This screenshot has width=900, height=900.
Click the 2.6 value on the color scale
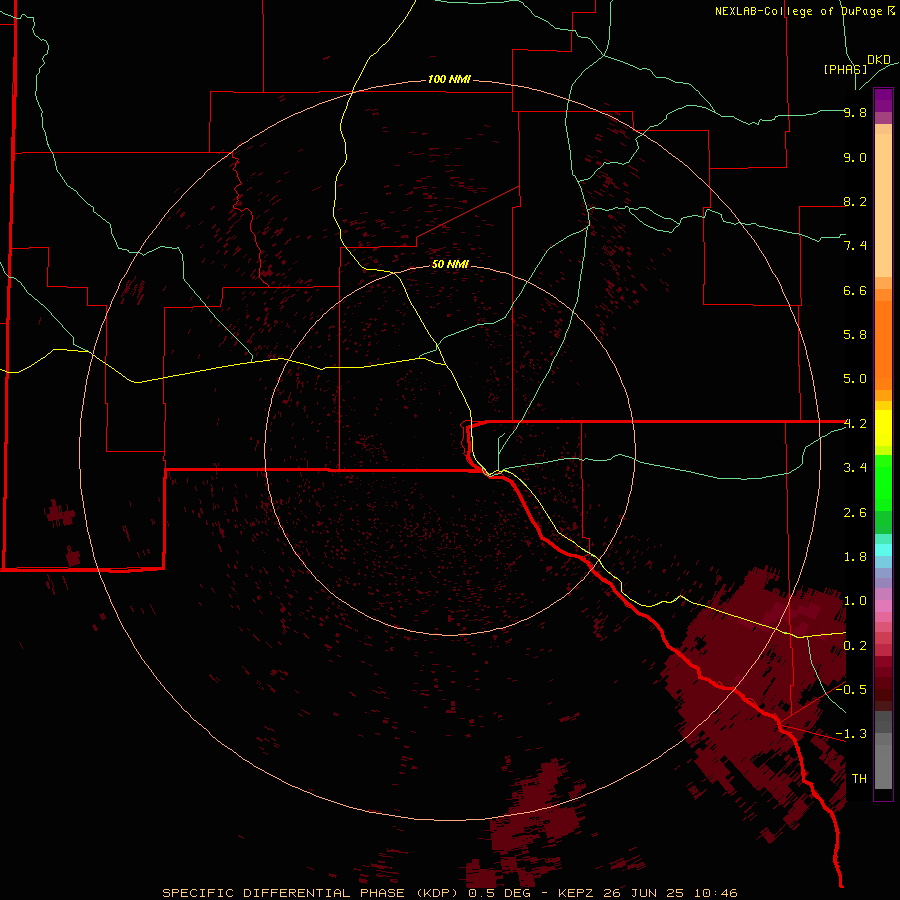855,513
